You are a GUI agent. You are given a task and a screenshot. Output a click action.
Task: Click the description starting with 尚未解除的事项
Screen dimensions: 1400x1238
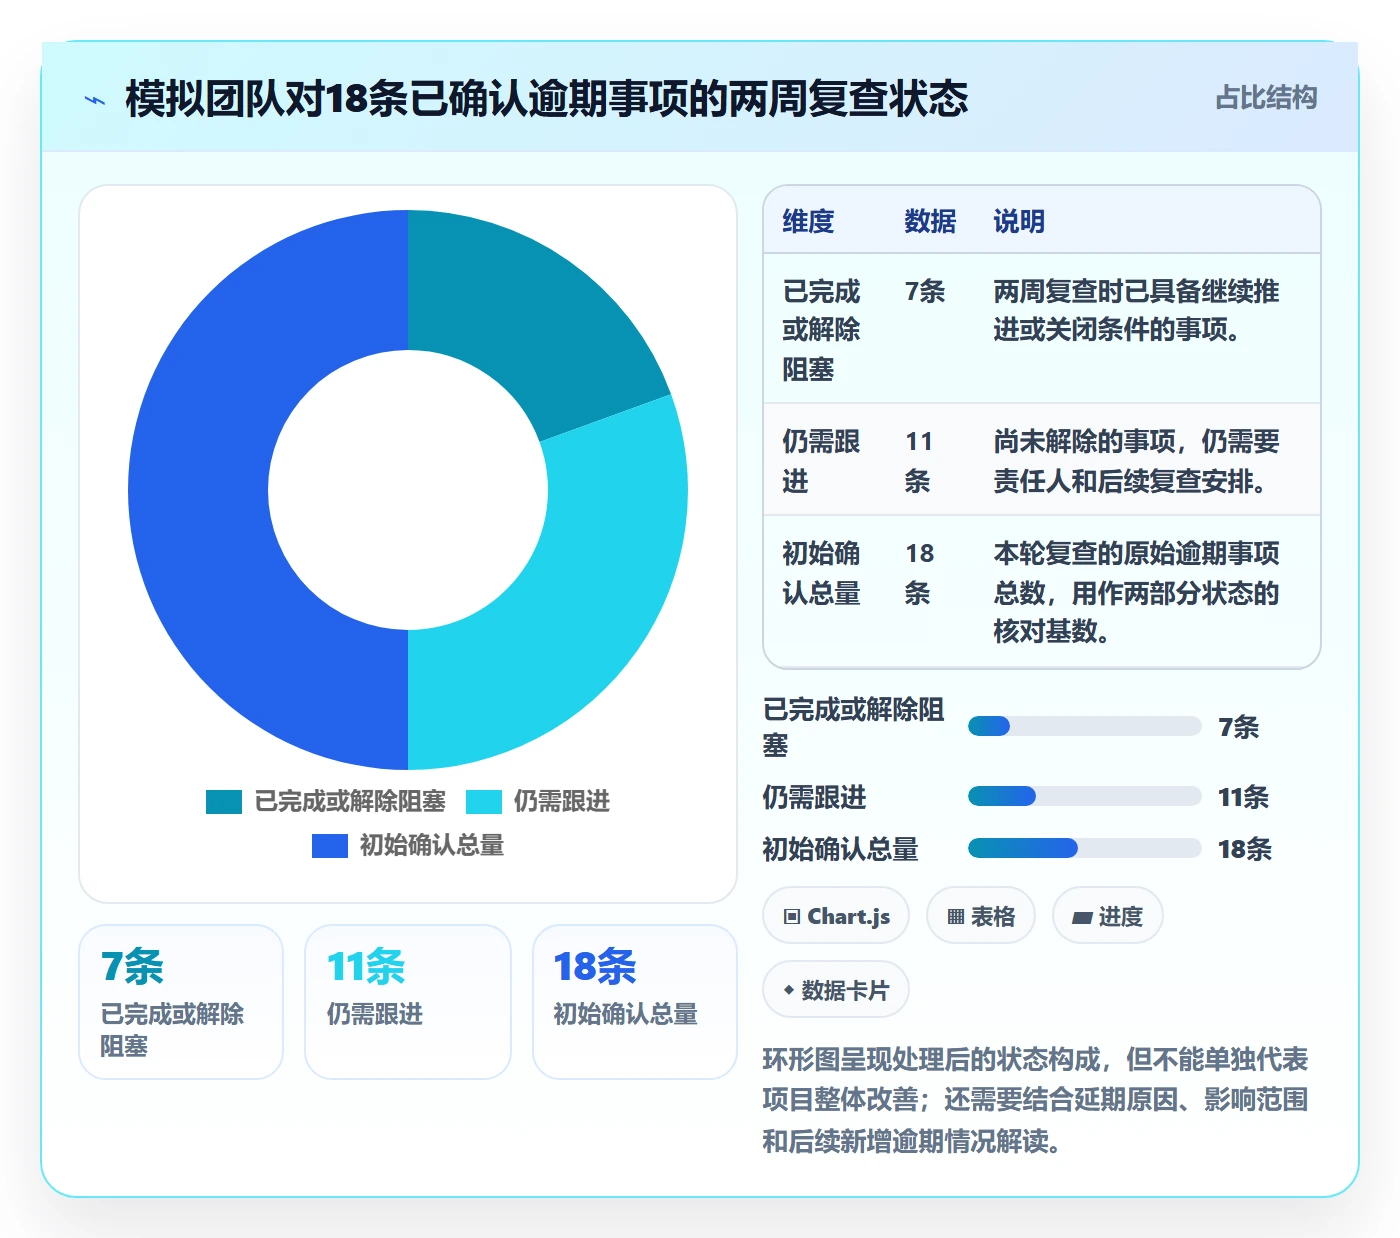[1137, 461]
